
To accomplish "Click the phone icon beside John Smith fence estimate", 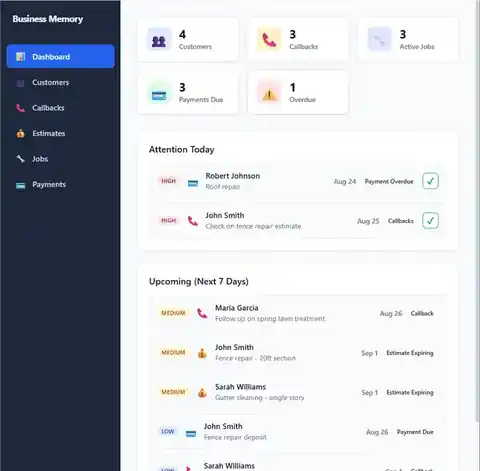I will [193, 221].
